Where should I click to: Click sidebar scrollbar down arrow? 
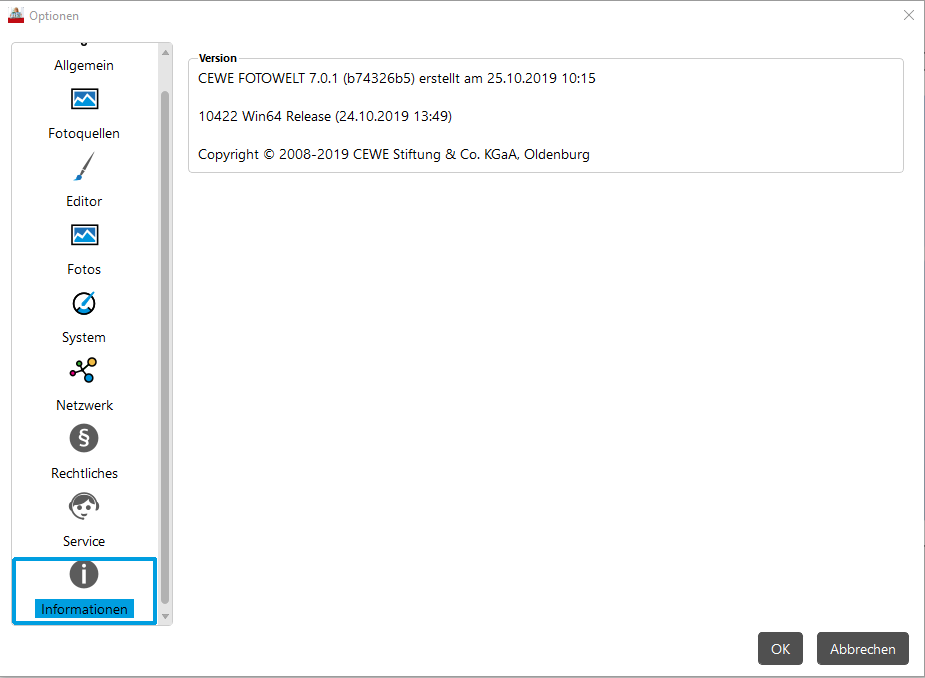[x=165, y=616]
